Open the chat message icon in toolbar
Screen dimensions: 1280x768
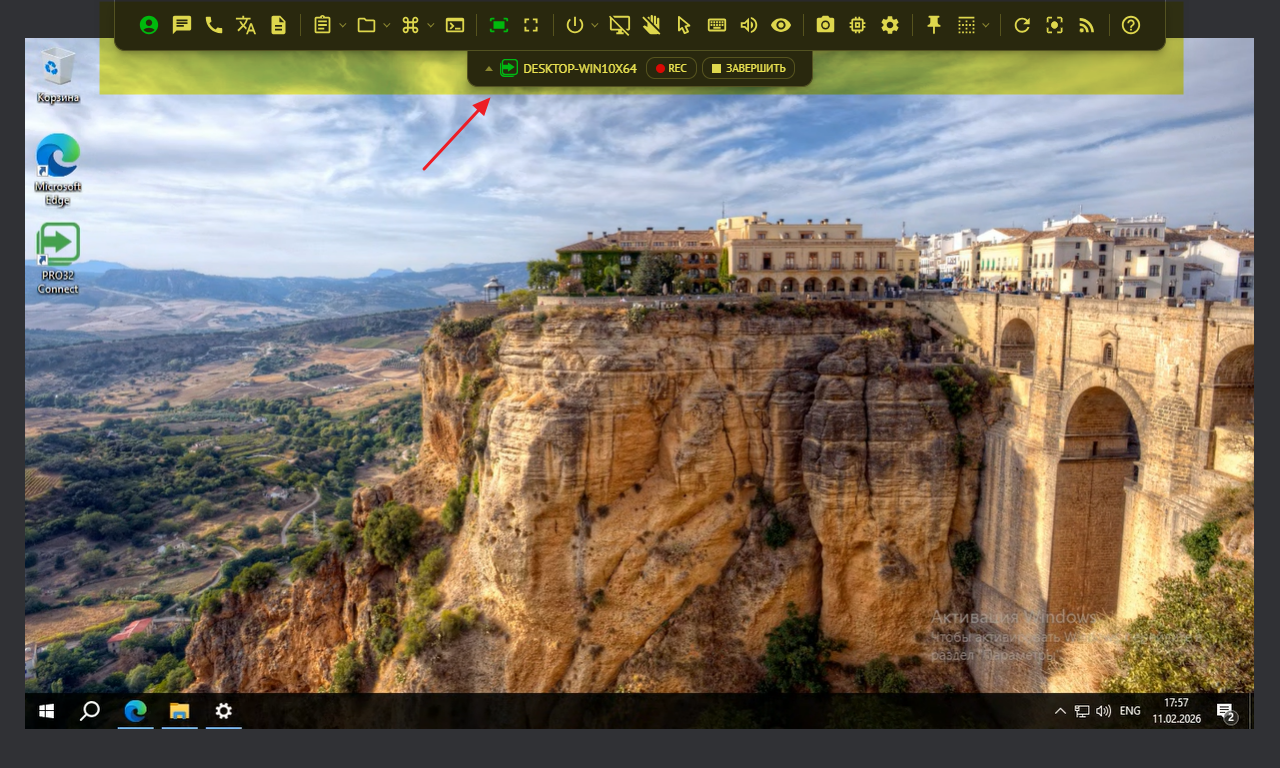pyautogui.click(x=181, y=25)
